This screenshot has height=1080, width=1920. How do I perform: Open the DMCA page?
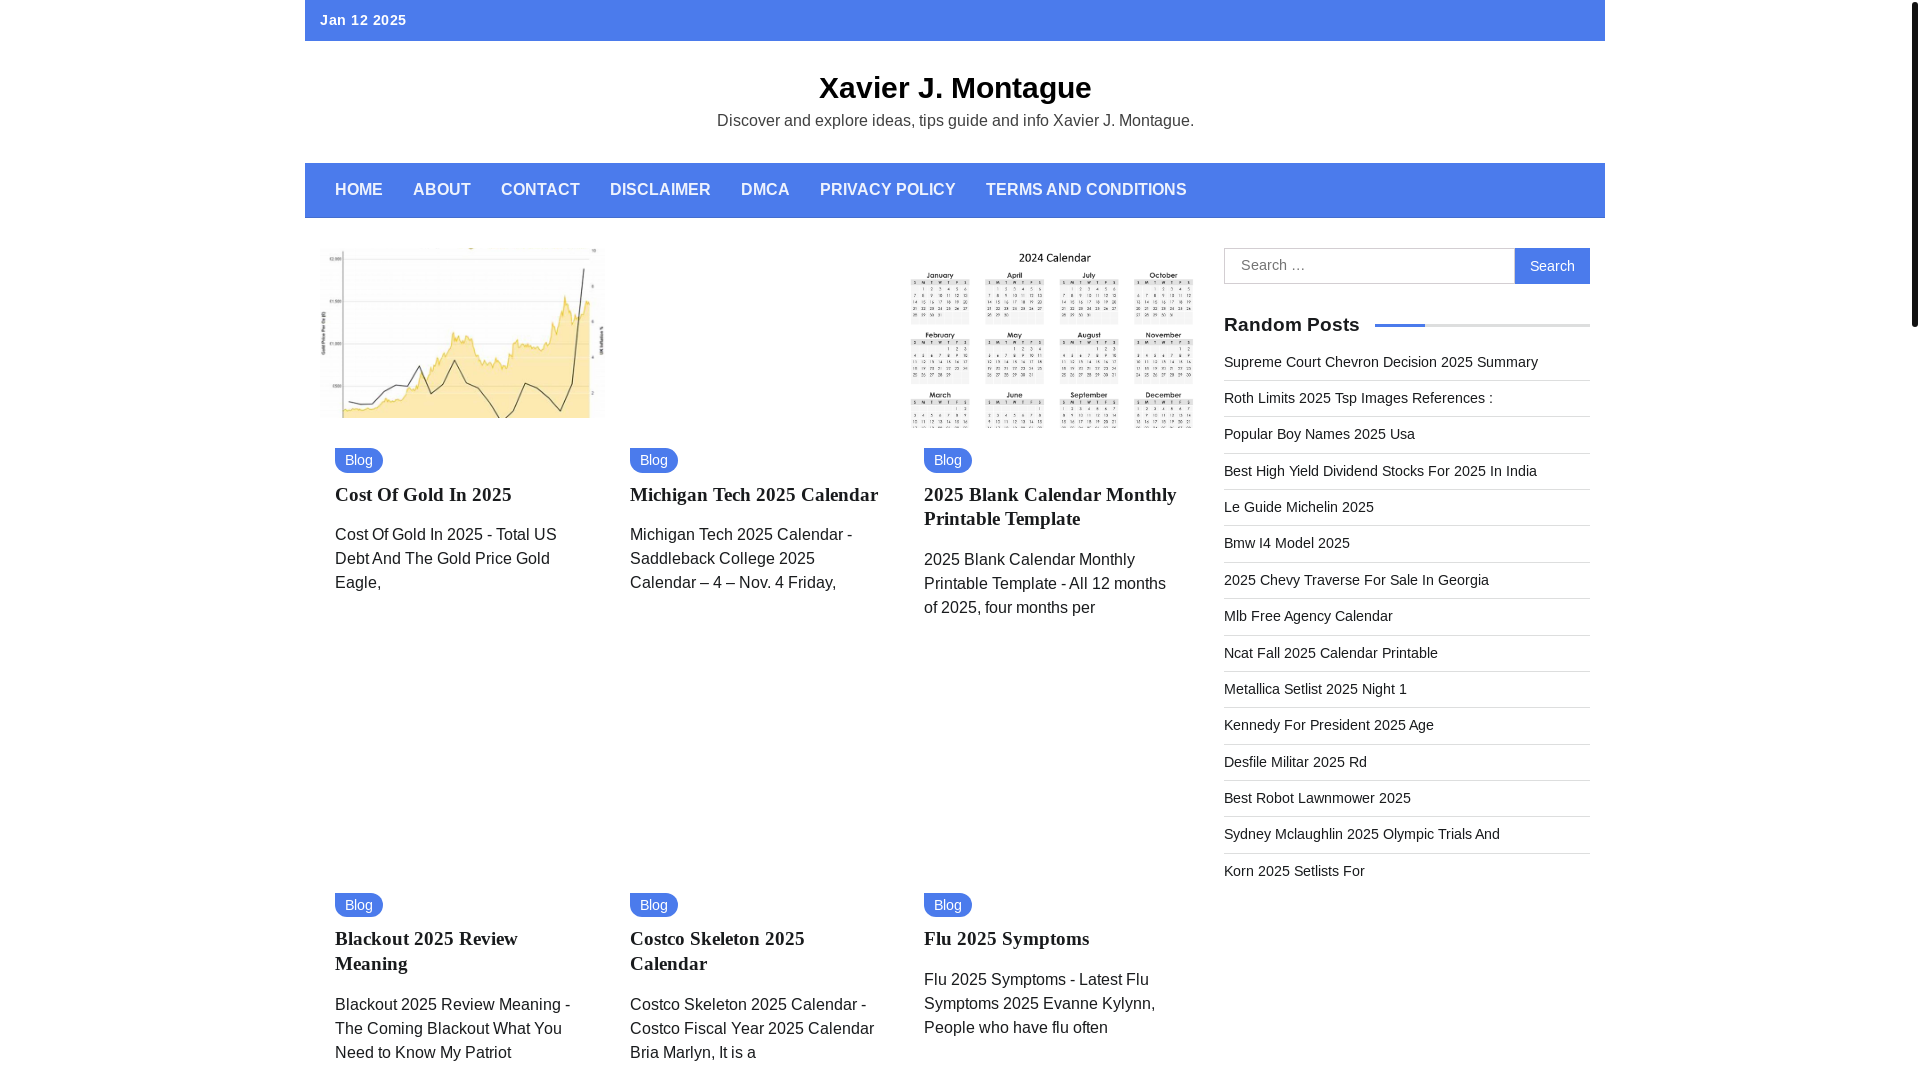point(765,190)
